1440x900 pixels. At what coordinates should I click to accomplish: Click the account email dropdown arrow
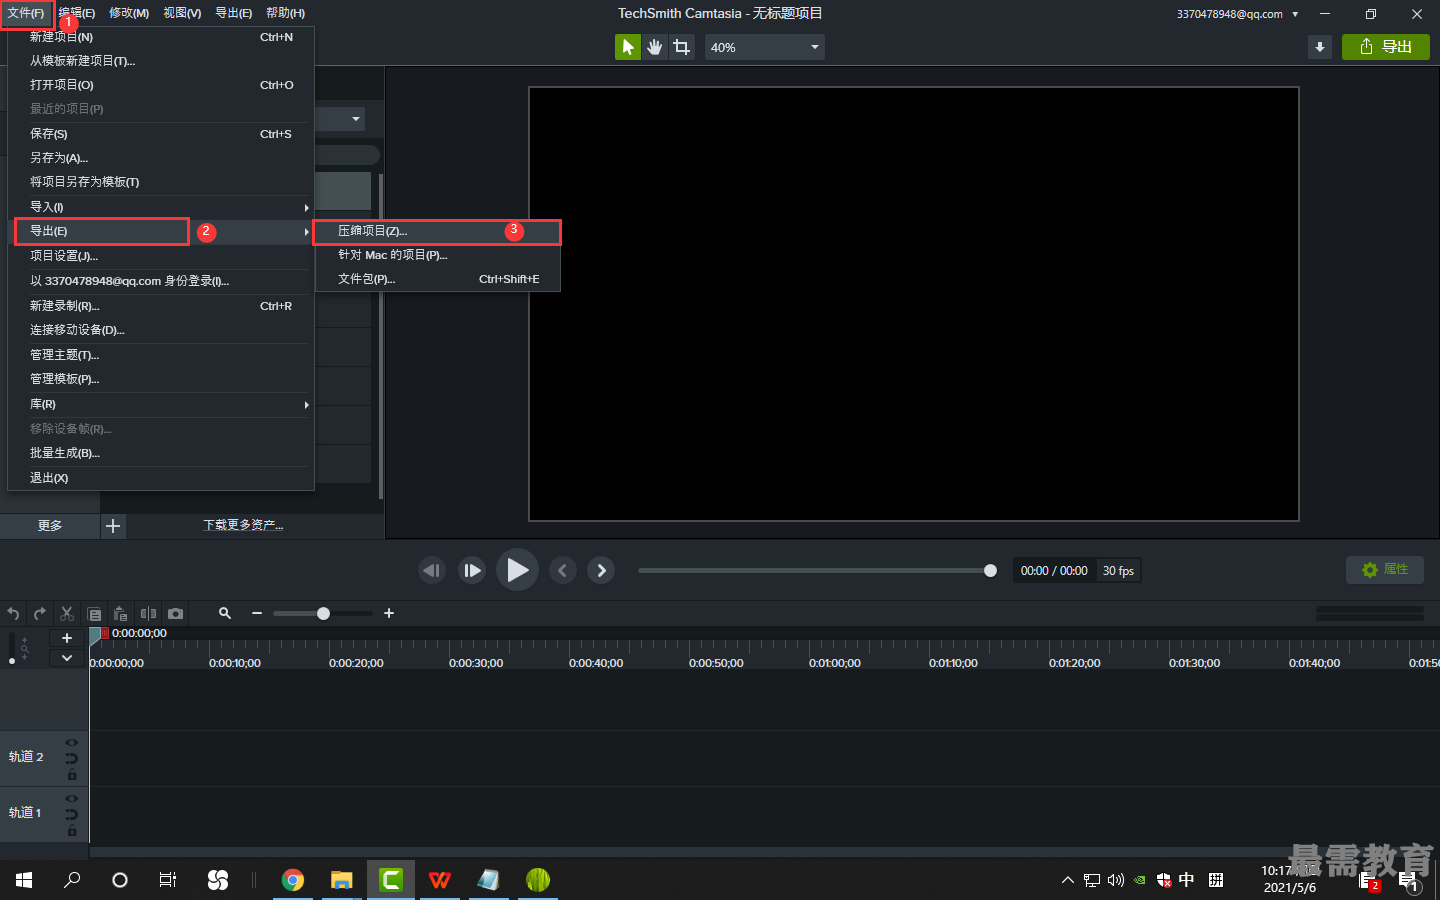(1295, 14)
